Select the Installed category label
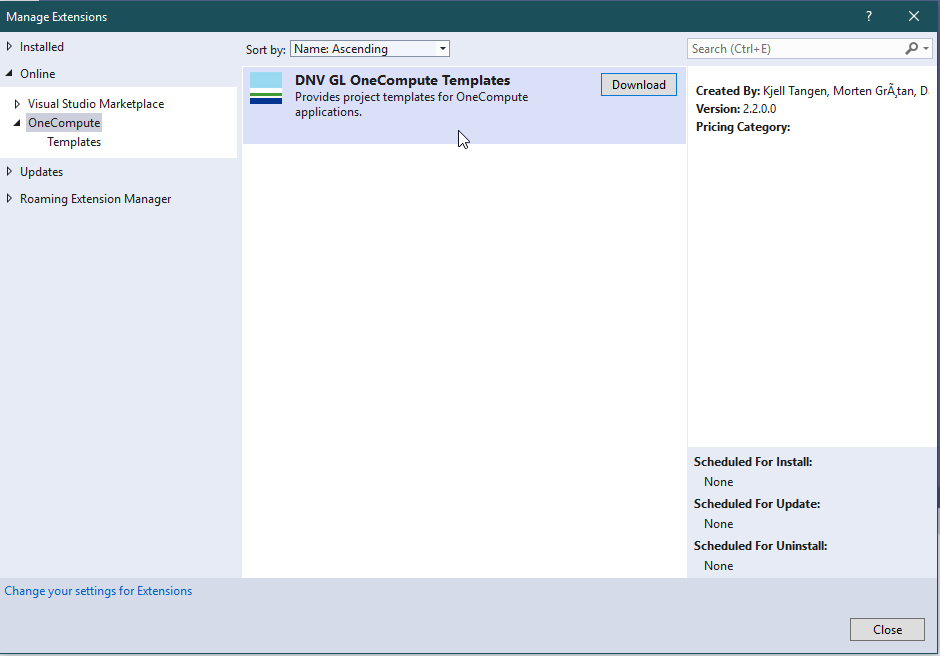 42,47
